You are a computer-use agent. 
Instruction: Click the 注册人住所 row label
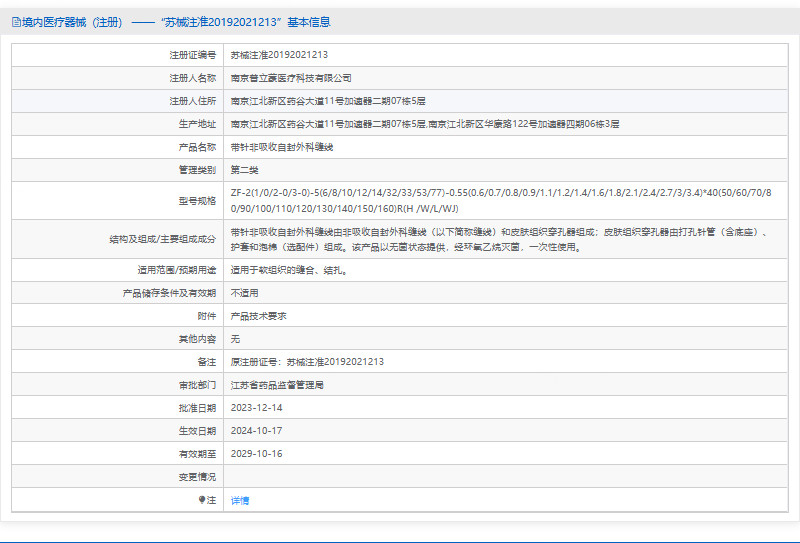tap(192, 101)
